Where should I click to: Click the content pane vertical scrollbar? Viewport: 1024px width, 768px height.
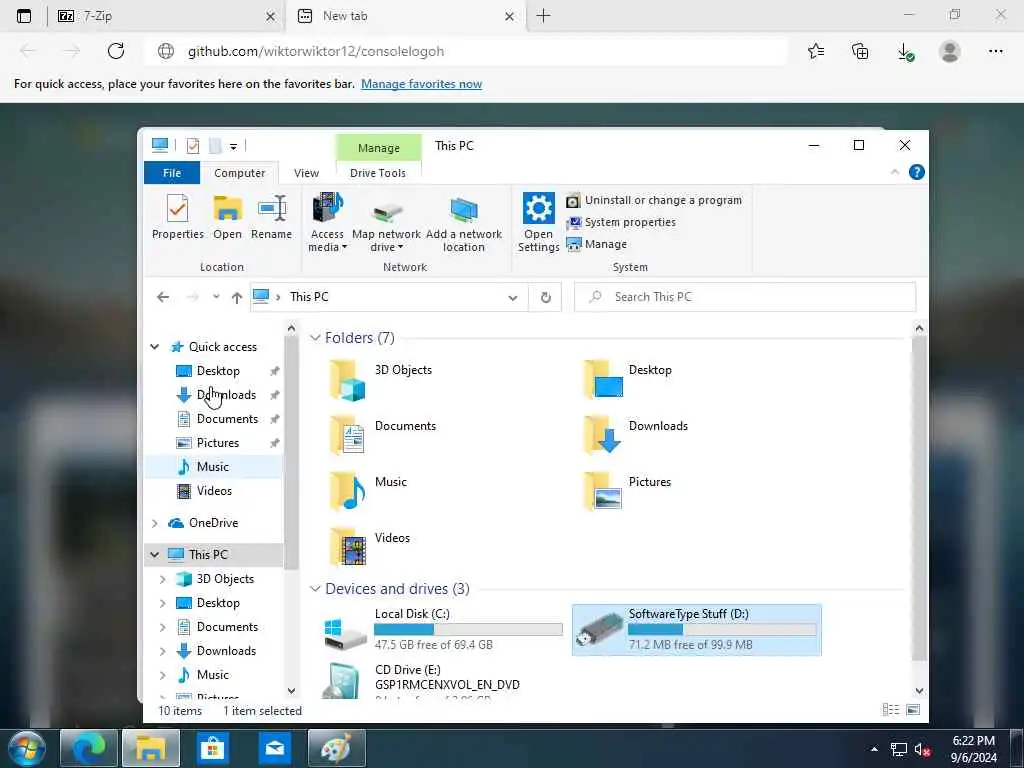(920, 498)
